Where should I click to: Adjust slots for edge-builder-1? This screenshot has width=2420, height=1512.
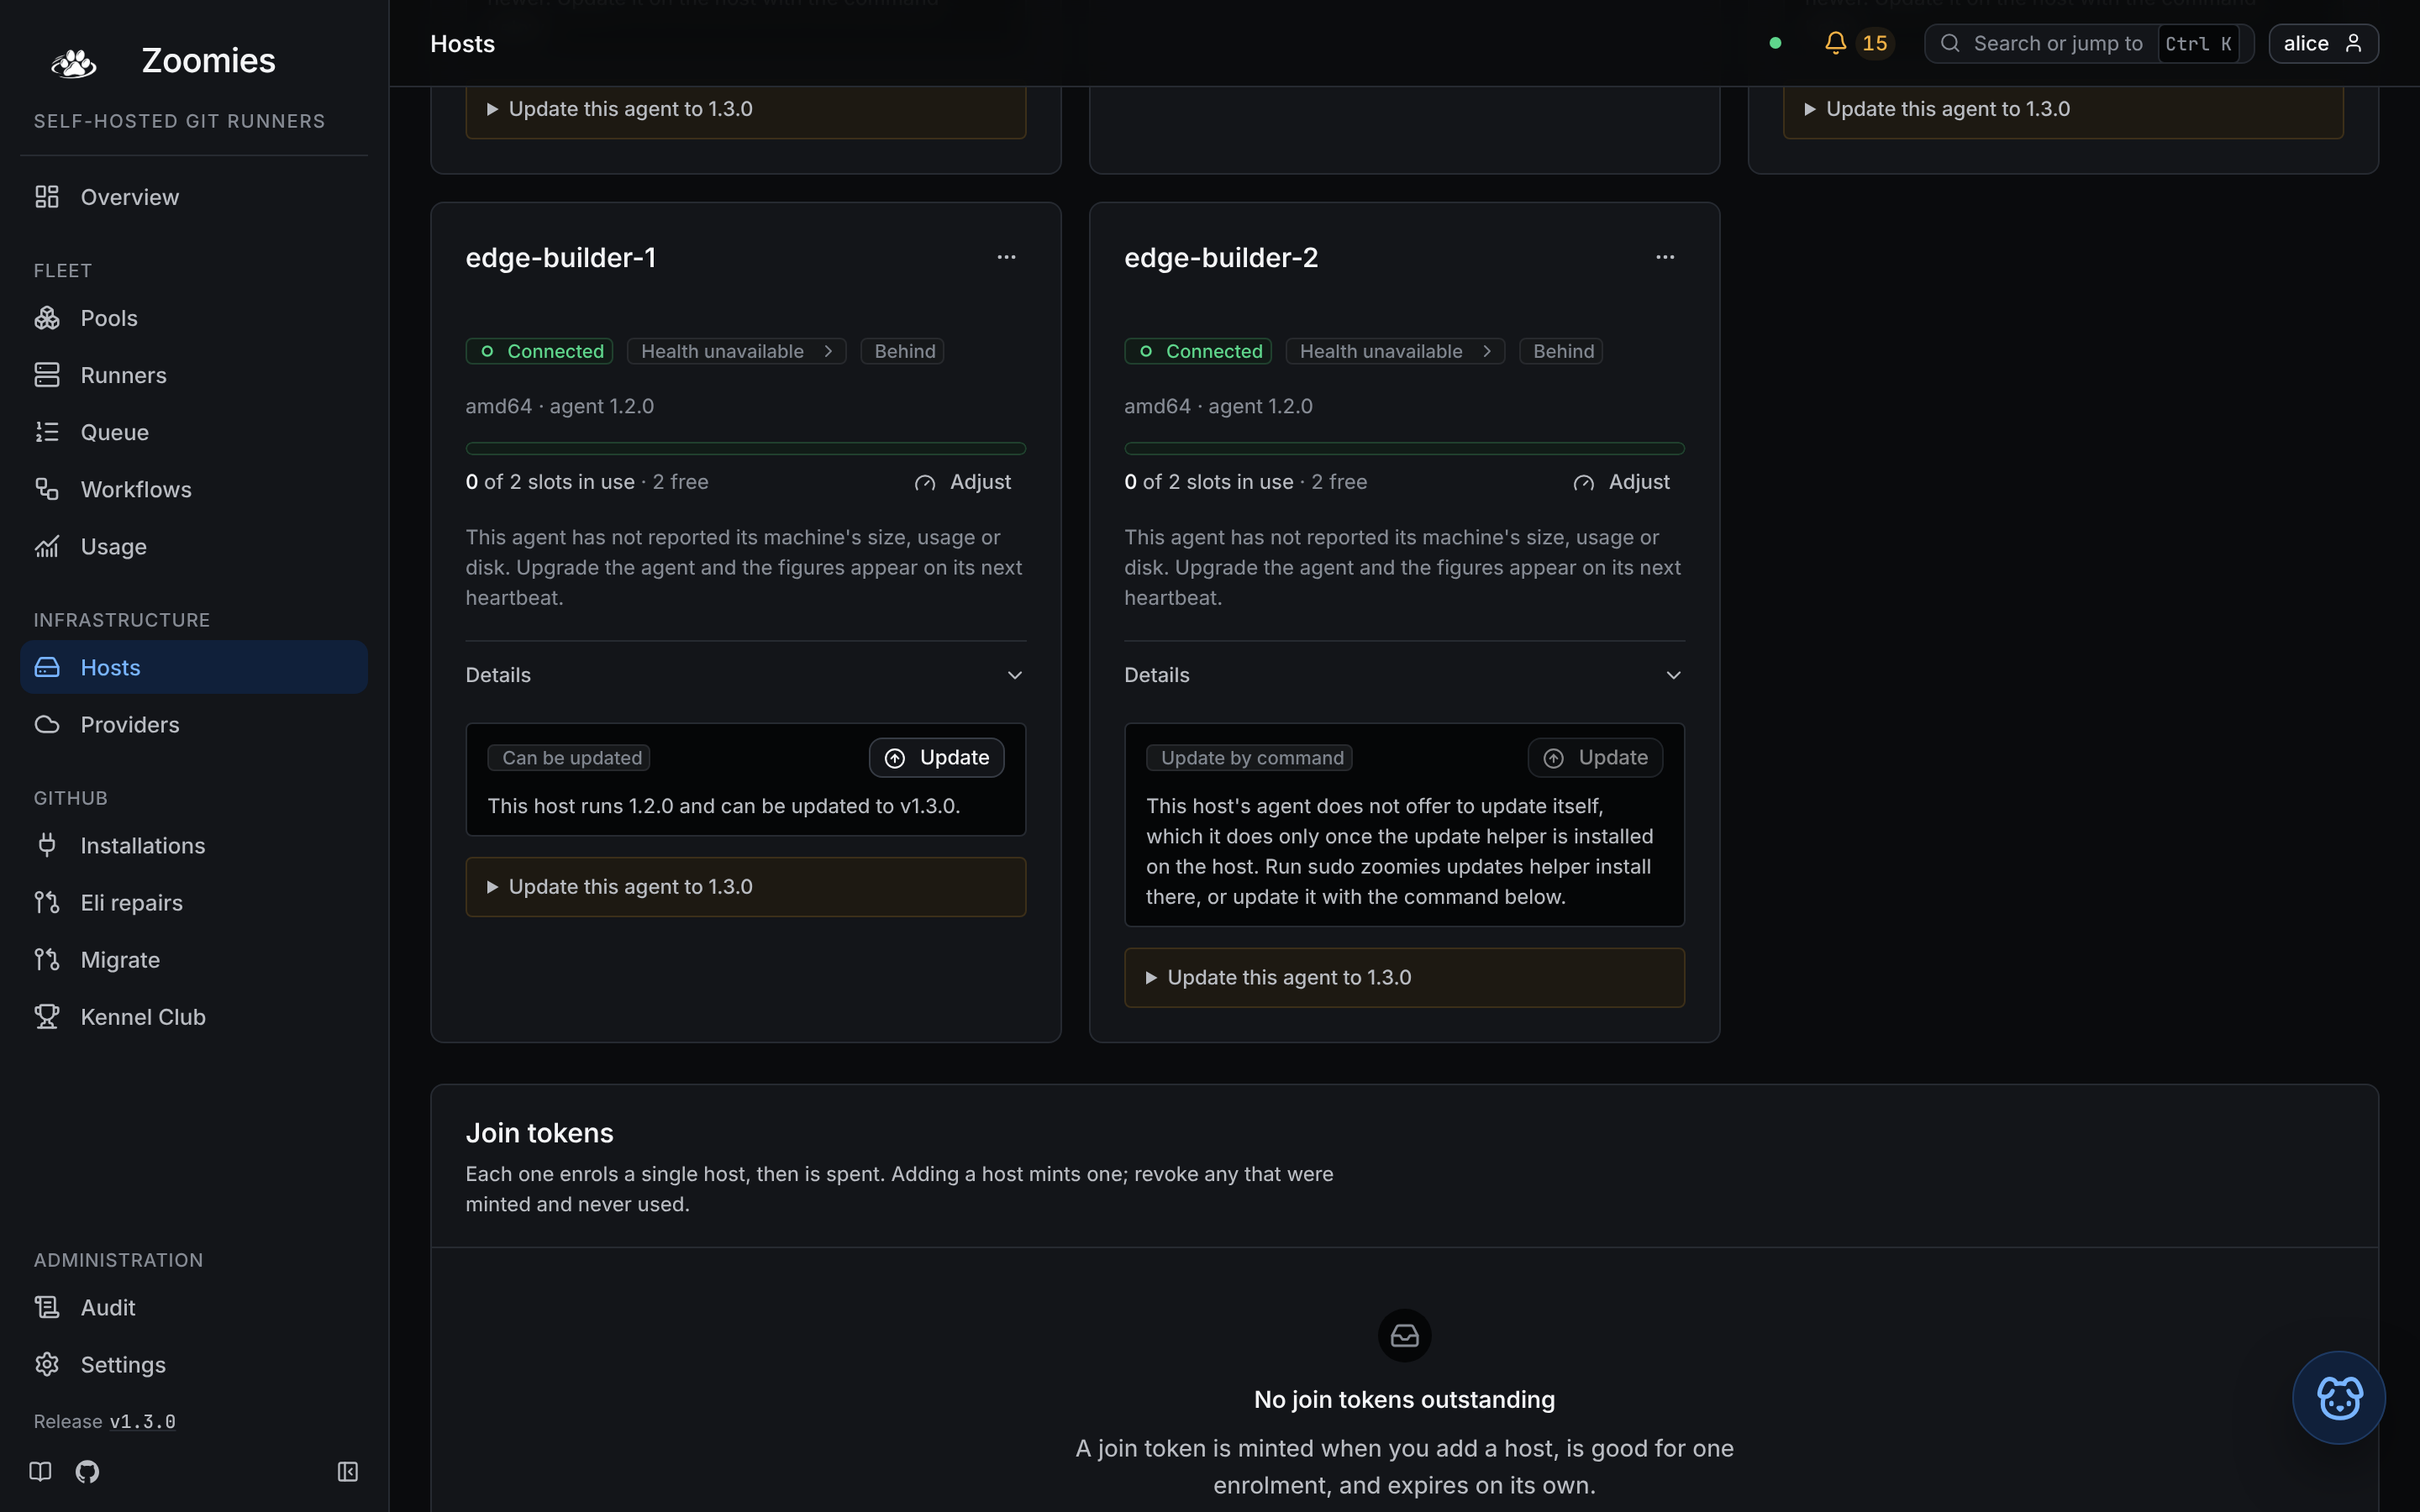(962, 482)
